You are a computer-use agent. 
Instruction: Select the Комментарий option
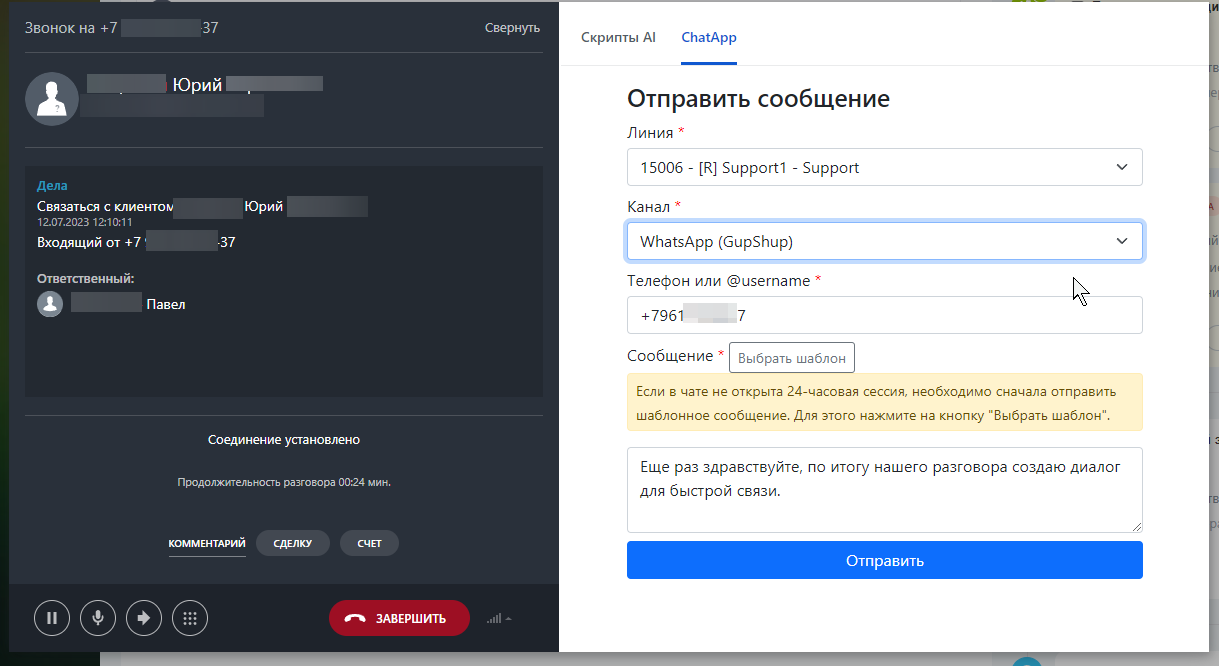point(207,543)
